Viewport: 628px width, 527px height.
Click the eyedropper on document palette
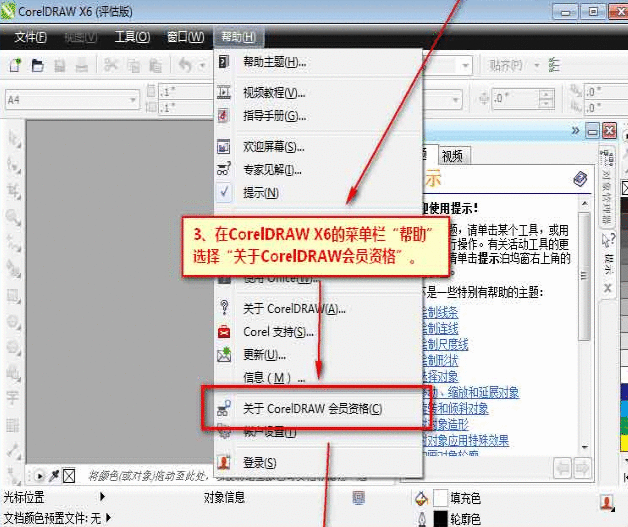coord(54,476)
